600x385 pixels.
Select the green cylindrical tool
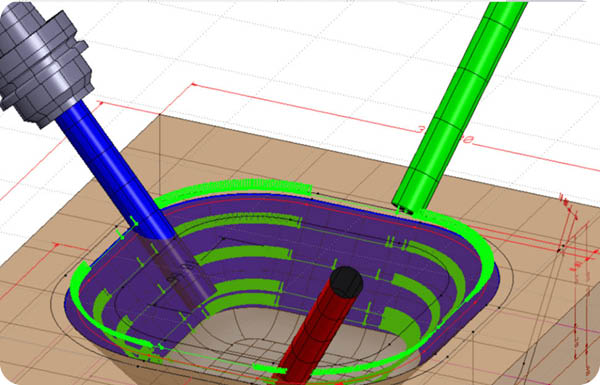click(x=459, y=107)
